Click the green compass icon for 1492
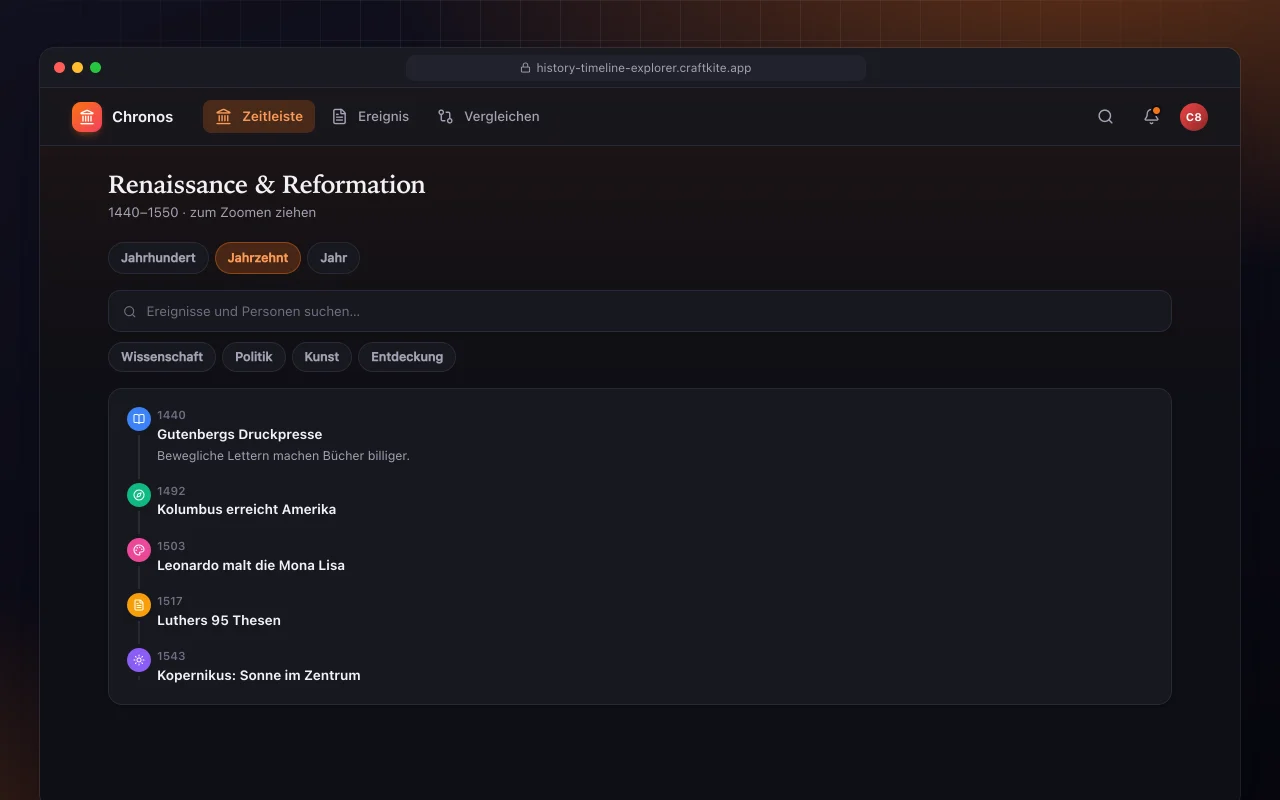The height and width of the screenshot is (800, 1280). (x=139, y=495)
